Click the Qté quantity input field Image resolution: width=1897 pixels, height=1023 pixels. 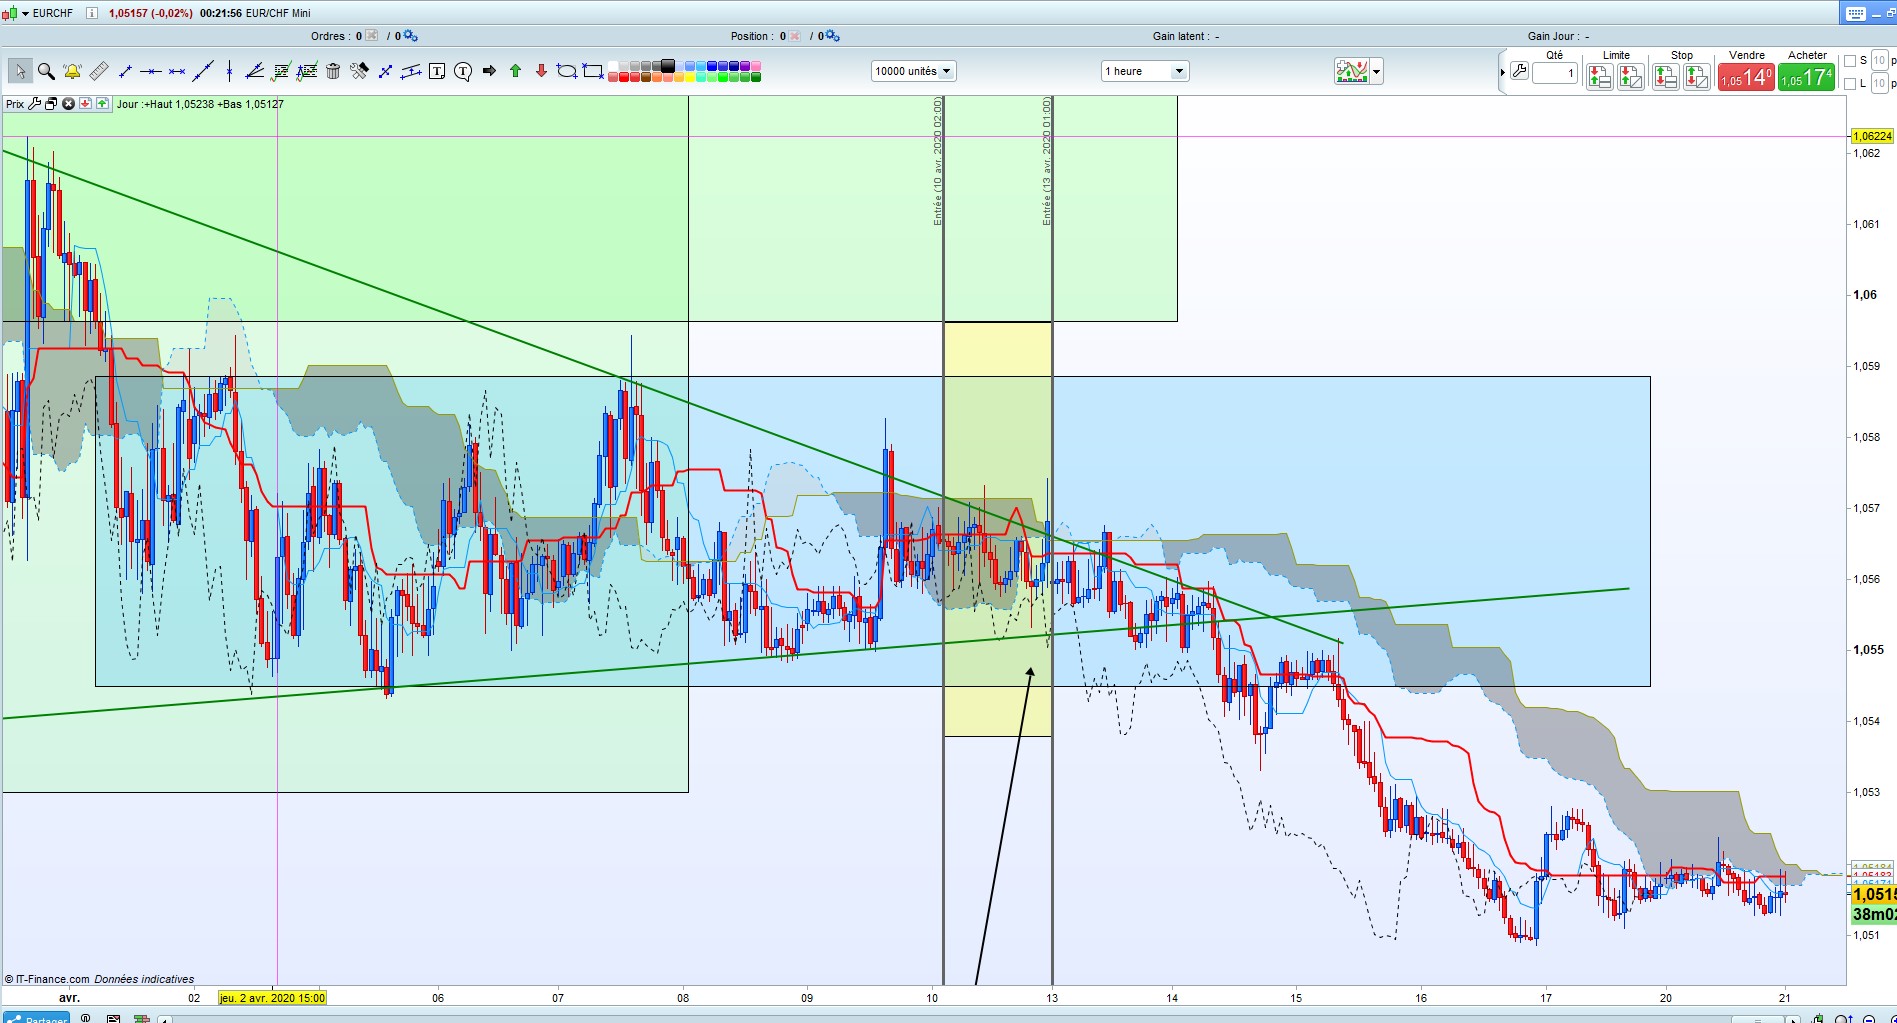click(1555, 73)
